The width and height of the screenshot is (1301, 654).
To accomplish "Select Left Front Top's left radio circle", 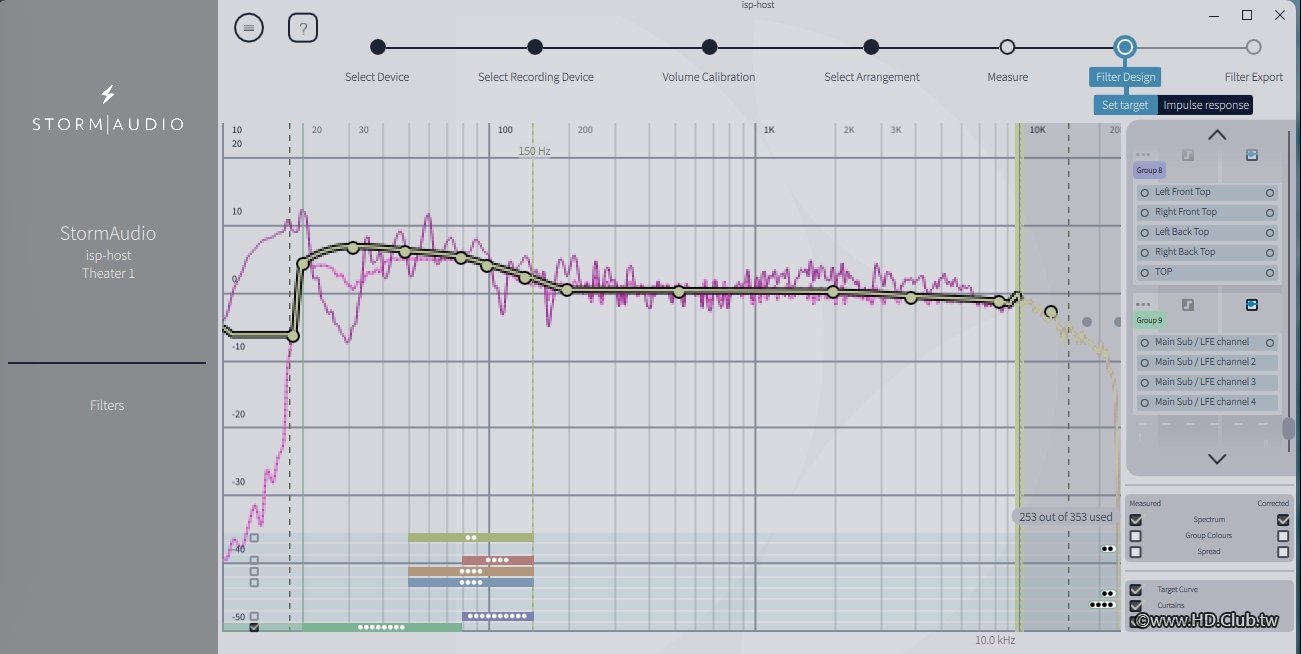I will [1144, 192].
